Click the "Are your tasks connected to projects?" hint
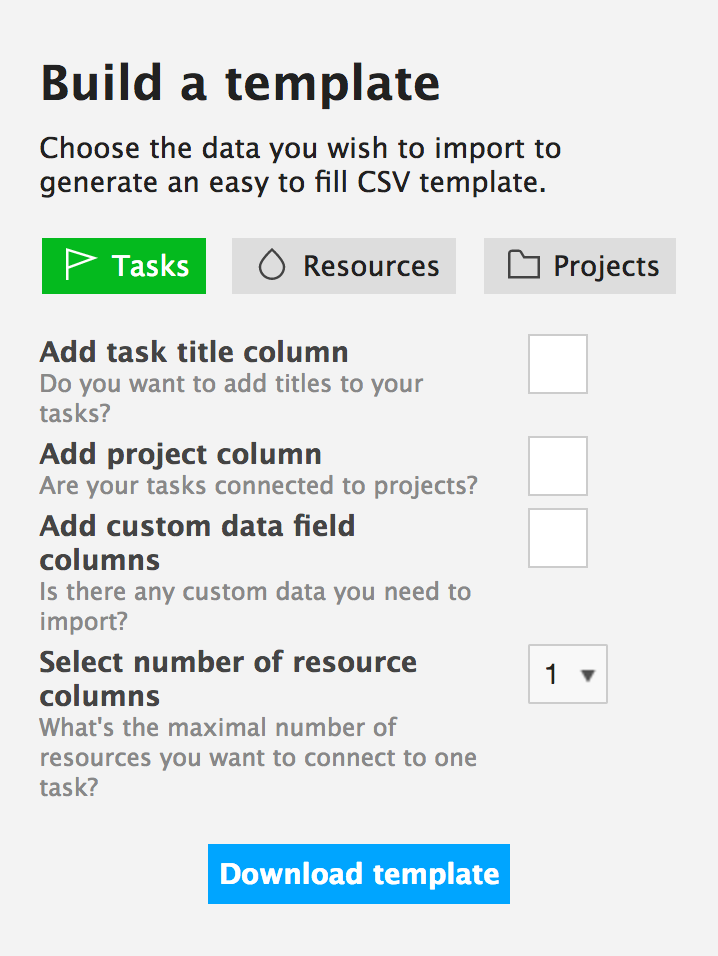The width and height of the screenshot is (718, 956). pyautogui.click(x=258, y=485)
